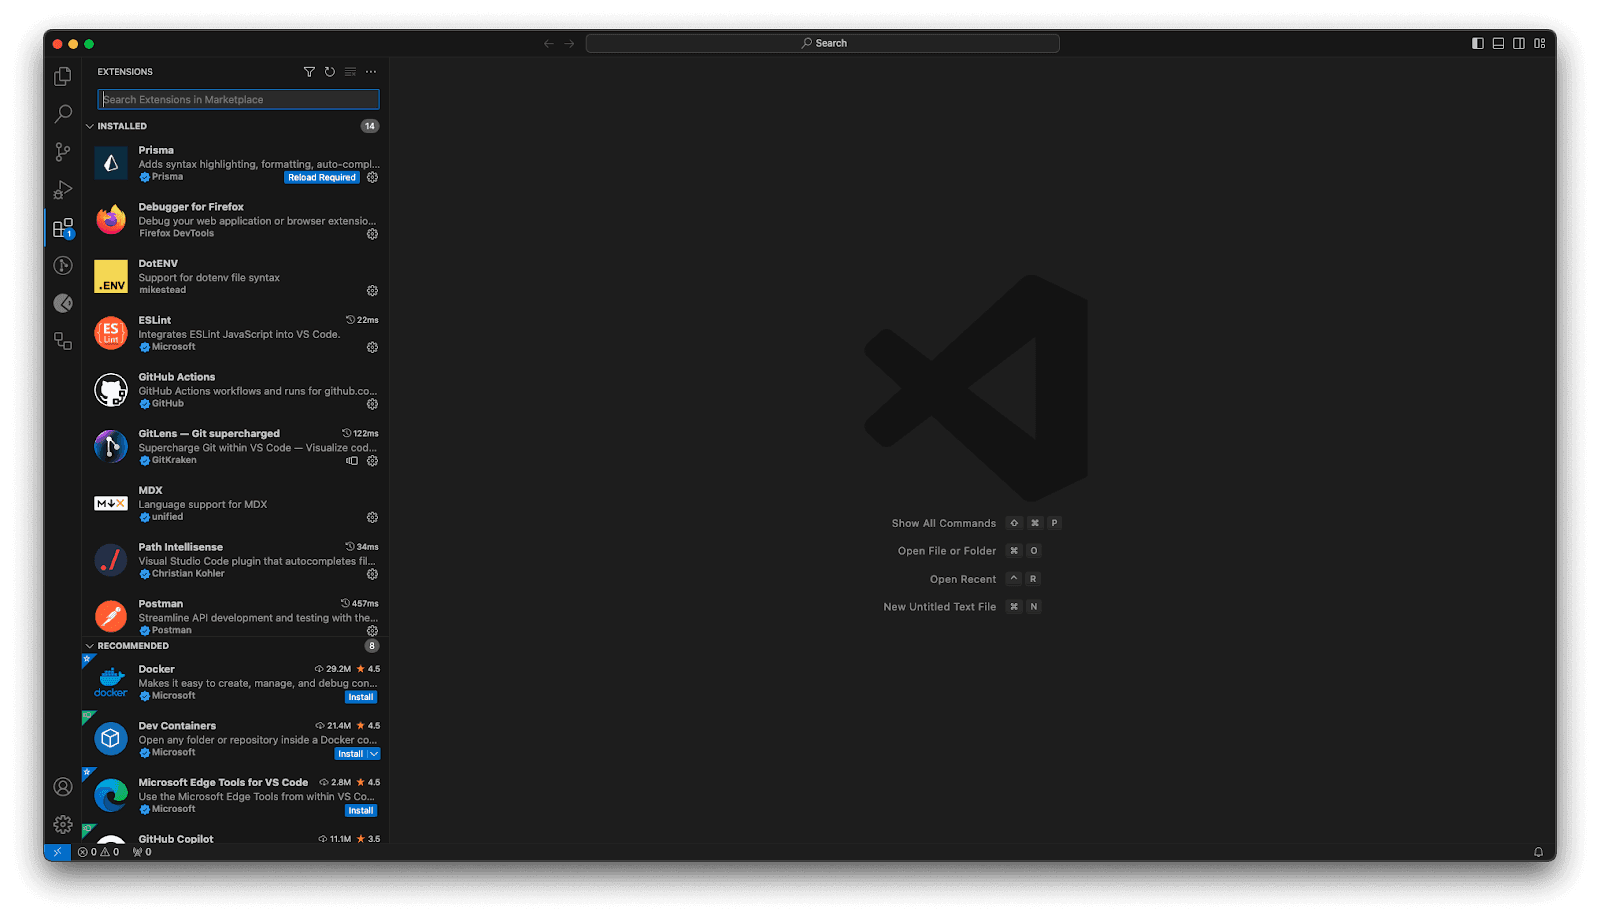
Task: Open the Accounts icon in activity bar
Action: 63,787
